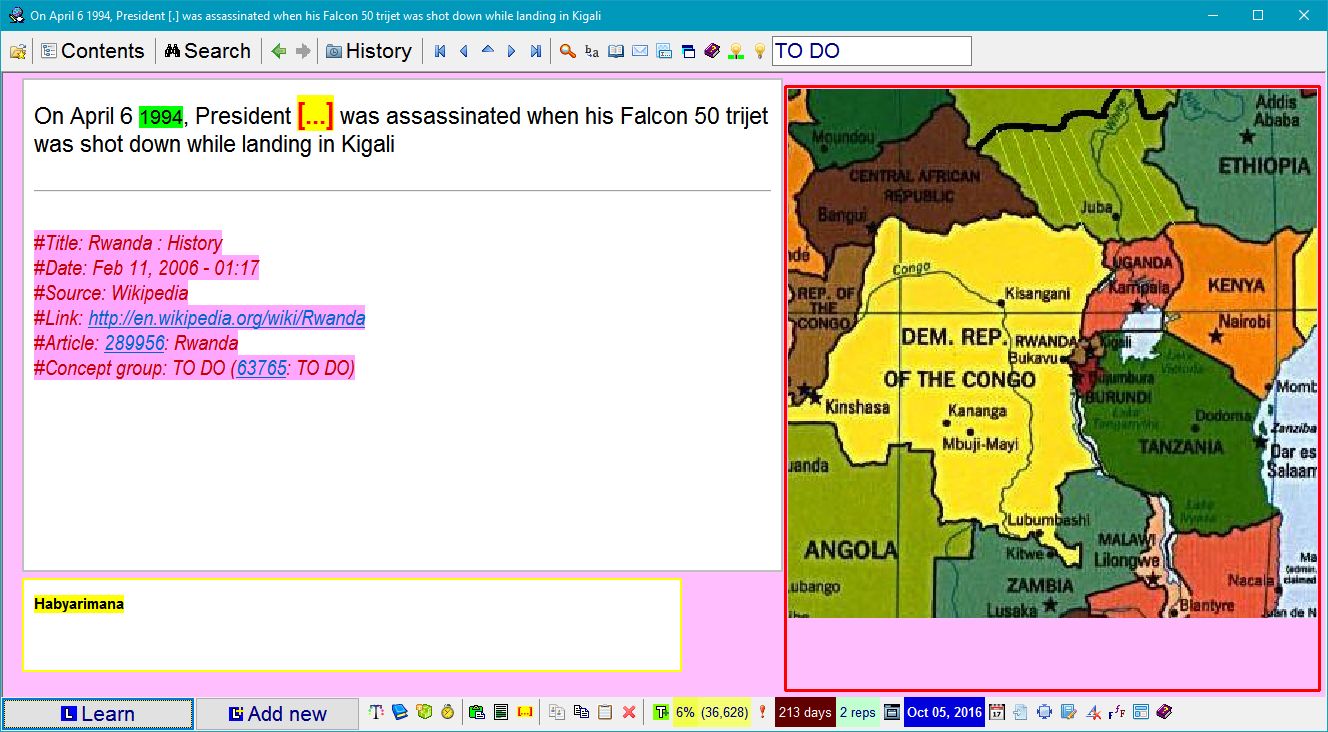This screenshot has height=732, width=1328.
Task: Open the Contents window
Action: click(93, 51)
